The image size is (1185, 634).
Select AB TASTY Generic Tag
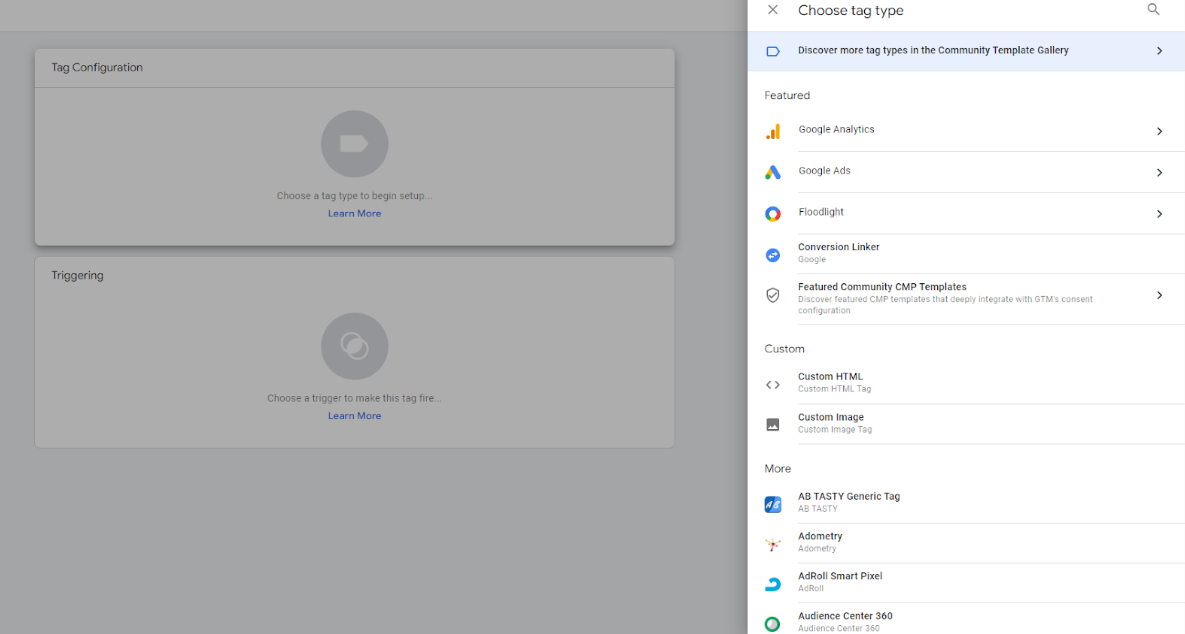click(967, 503)
